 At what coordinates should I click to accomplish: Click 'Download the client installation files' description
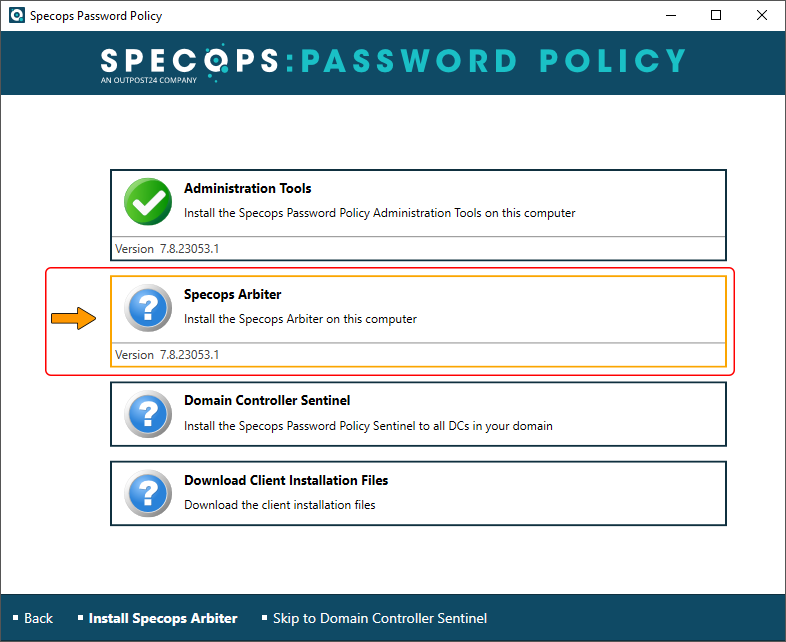(280, 505)
